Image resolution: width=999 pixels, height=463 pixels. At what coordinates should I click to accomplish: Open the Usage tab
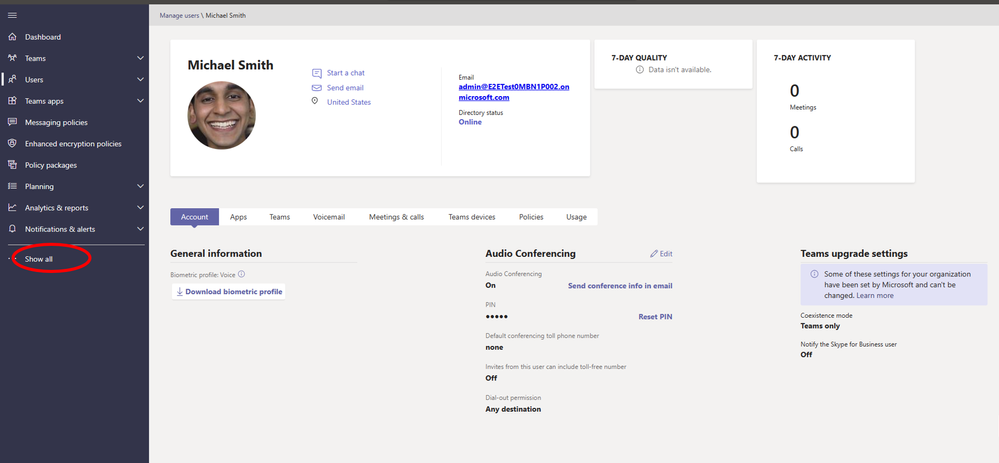coord(577,217)
